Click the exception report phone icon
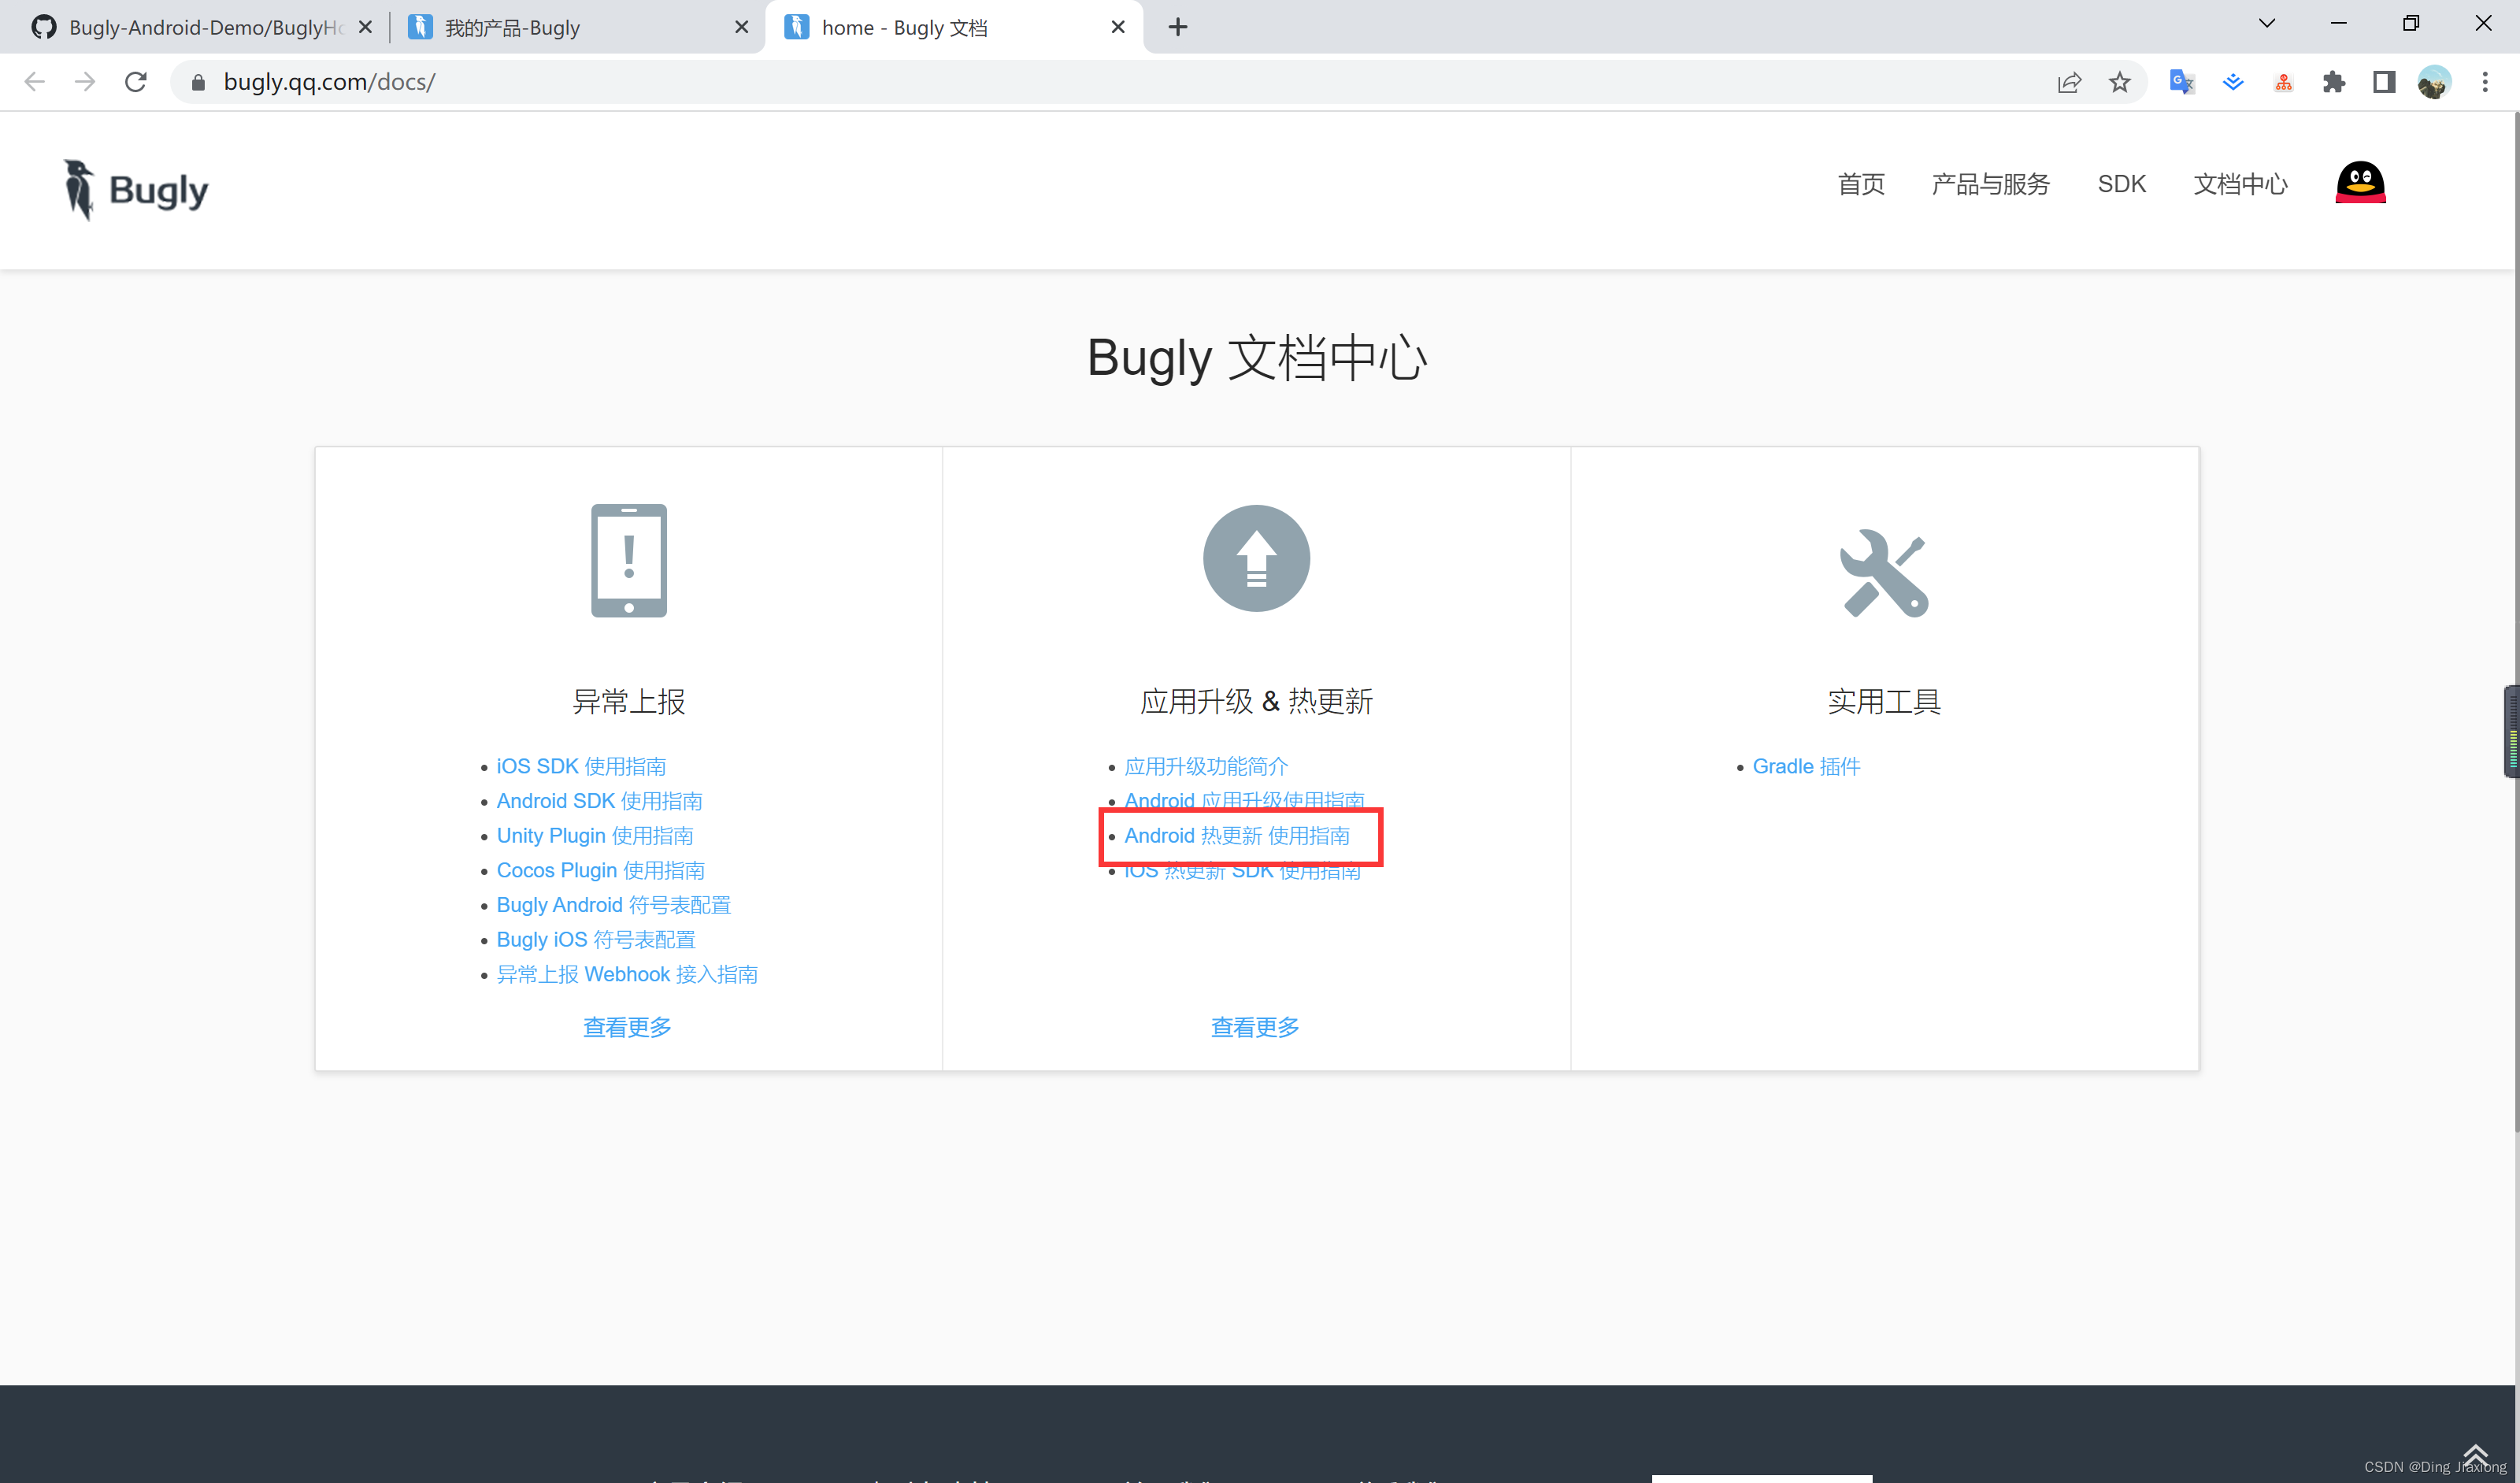Screen dimensions: 2520x1483 (628, 560)
